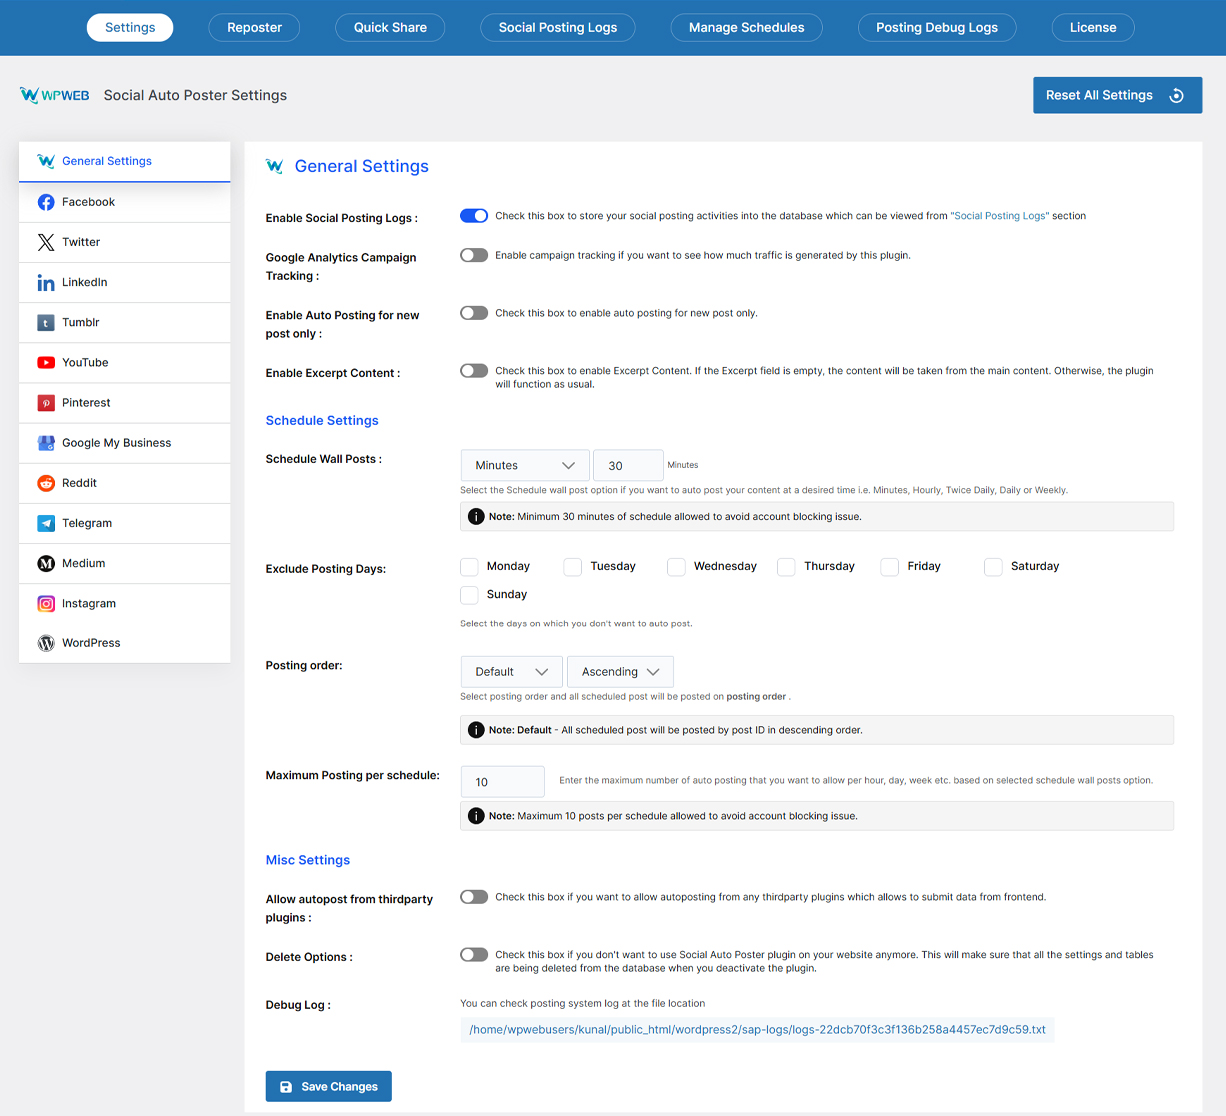The height and width of the screenshot is (1116, 1226).
Task: Open the Telegram icon in sidebar
Action: tap(46, 523)
